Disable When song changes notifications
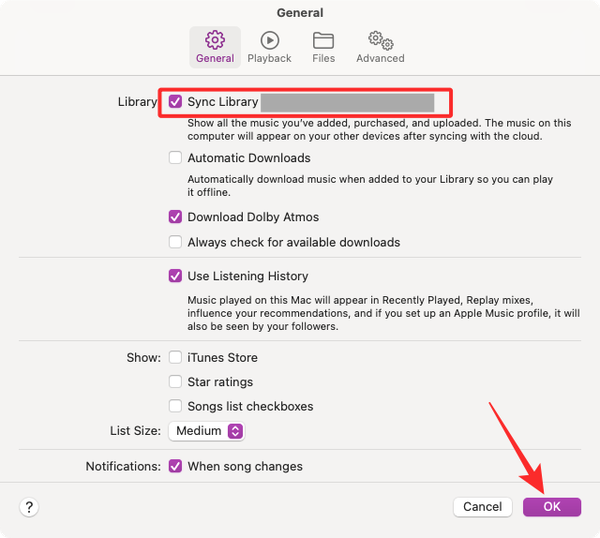This screenshot has width=600, height=538. [x=176, y=466]
